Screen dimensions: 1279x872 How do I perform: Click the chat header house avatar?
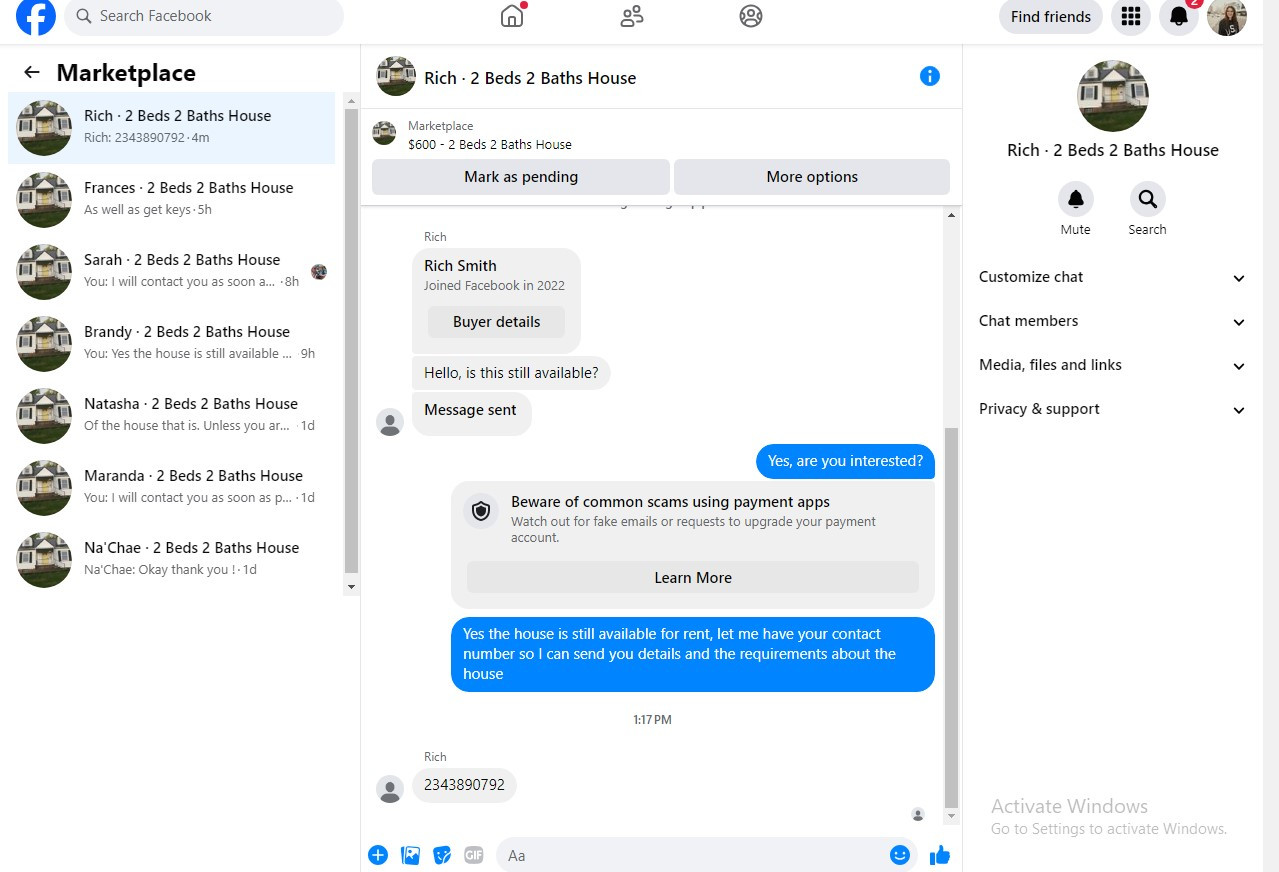coord(396,76)
